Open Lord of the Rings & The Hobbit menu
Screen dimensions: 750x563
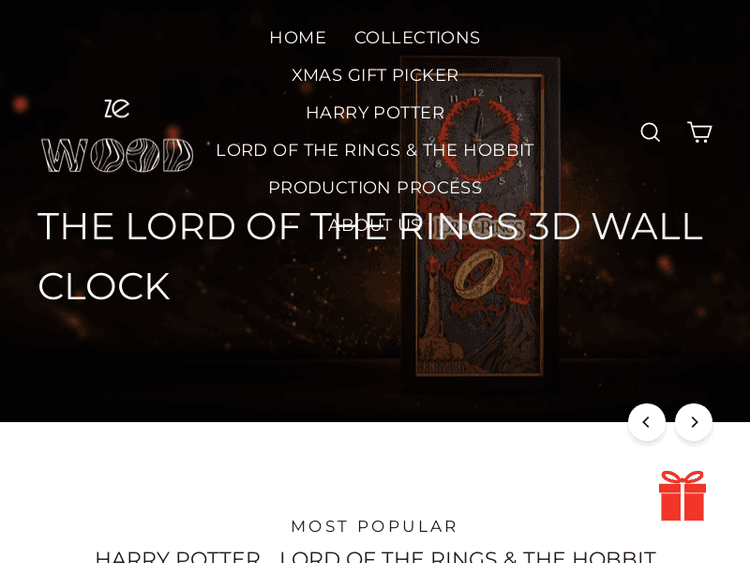pos(375,150)
